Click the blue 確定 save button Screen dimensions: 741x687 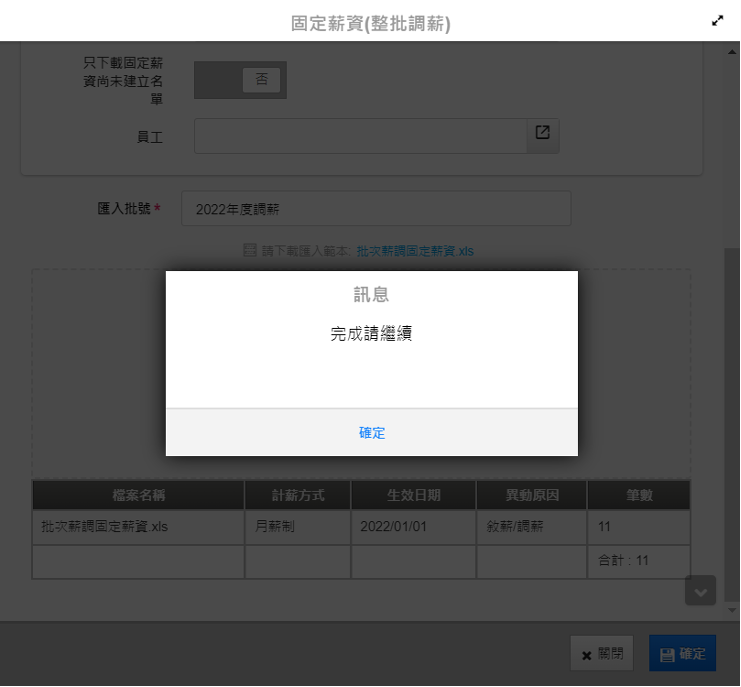(x=682, y=653)
